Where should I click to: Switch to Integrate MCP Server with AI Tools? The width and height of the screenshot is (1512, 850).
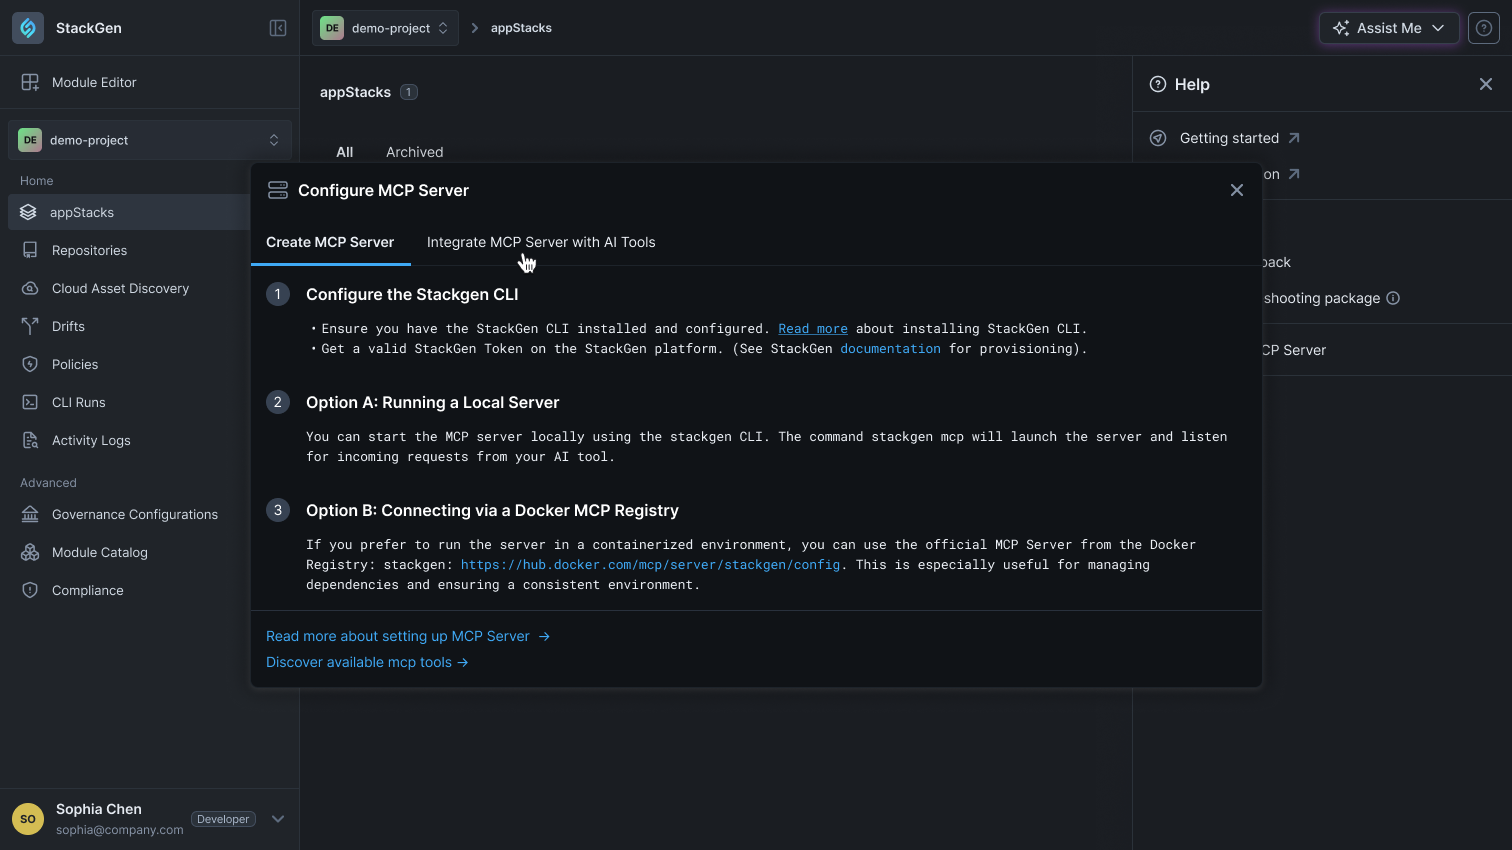[x=540, y=242]
